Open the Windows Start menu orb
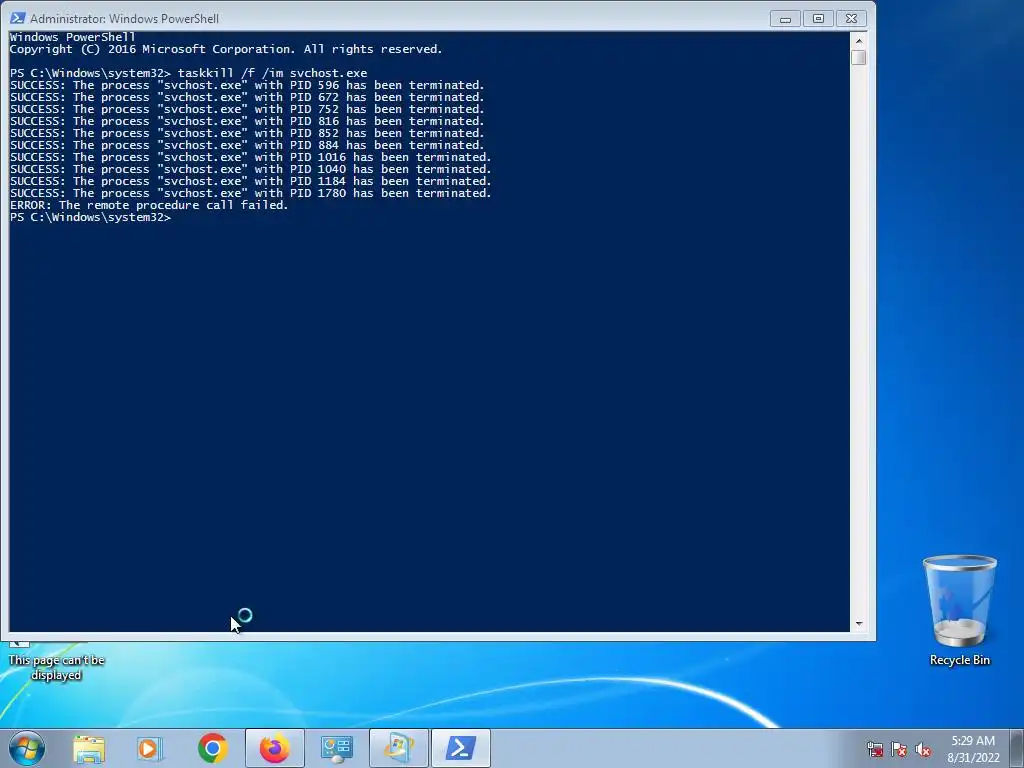 [27, 748]
